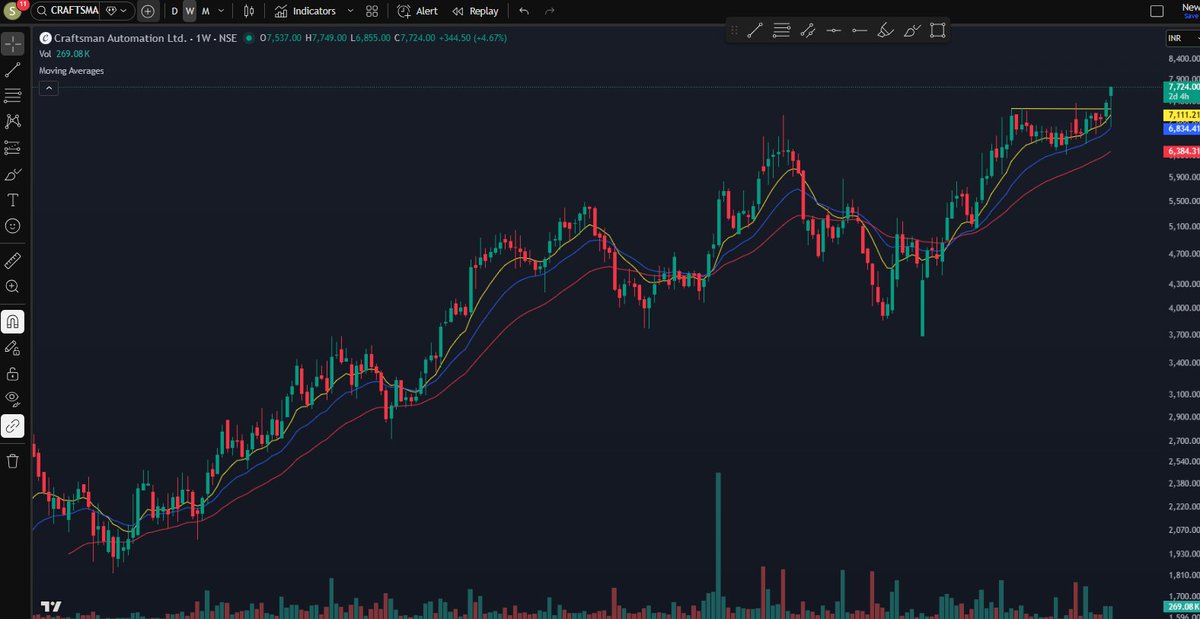Open the forecasting and measurement tools
The height and width of the screenshot is (619, 1200).
[x=12, y=148]
